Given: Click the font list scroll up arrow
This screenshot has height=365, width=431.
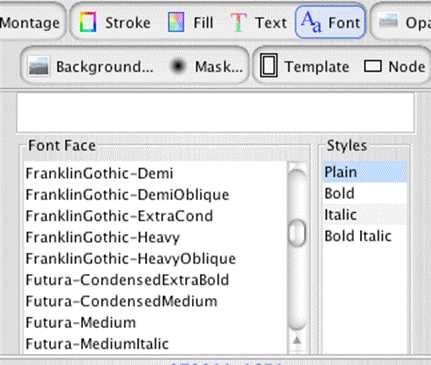Looking at the screenshot, I should click(297, 340).
